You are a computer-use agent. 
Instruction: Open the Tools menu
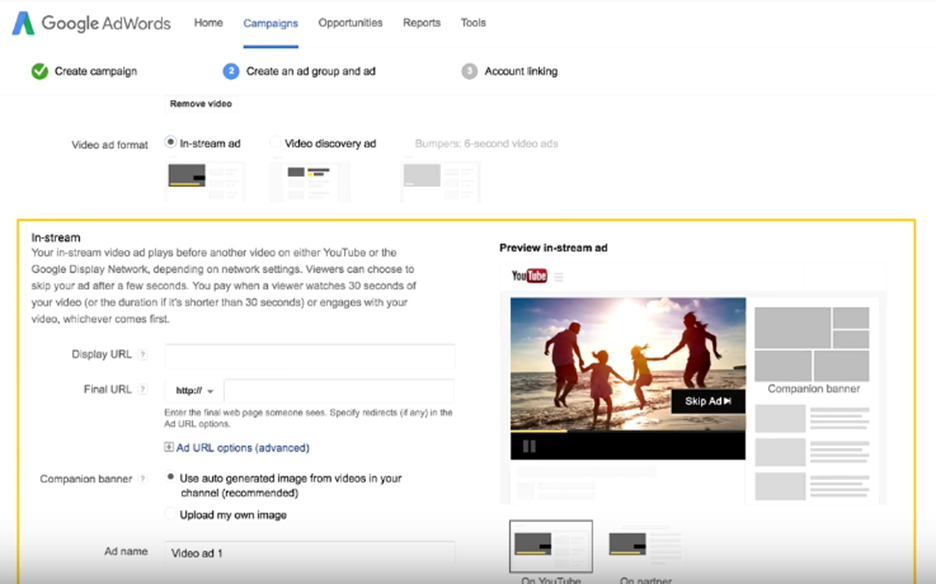pyautogui.click(x=473, y=23)
